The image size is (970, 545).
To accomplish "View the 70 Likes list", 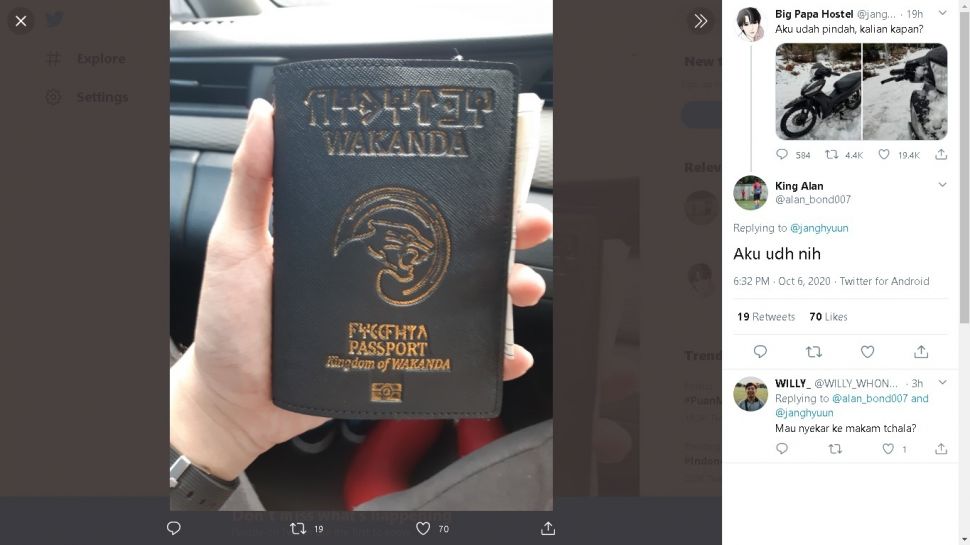I will point(828,317).
